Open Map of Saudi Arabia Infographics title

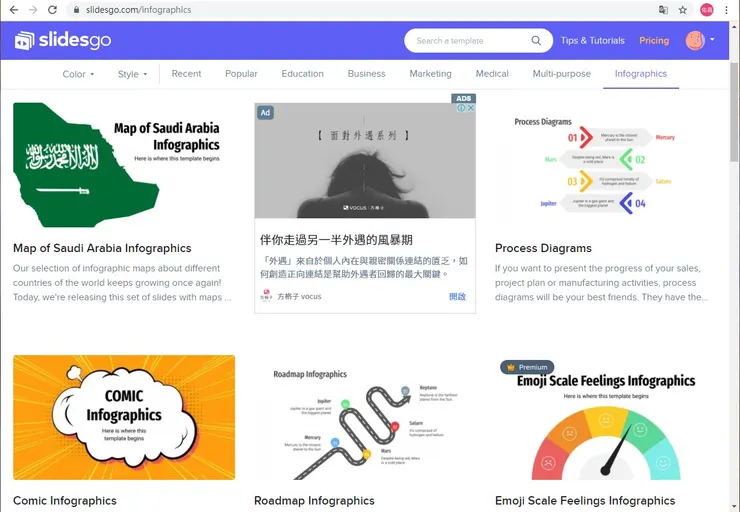(x=102, y=248)
